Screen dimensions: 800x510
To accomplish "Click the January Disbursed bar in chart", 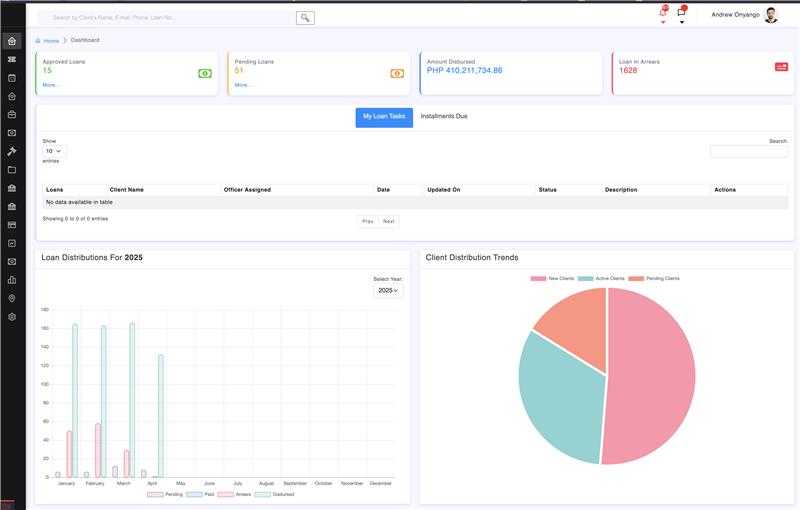I will click(75, 400).
